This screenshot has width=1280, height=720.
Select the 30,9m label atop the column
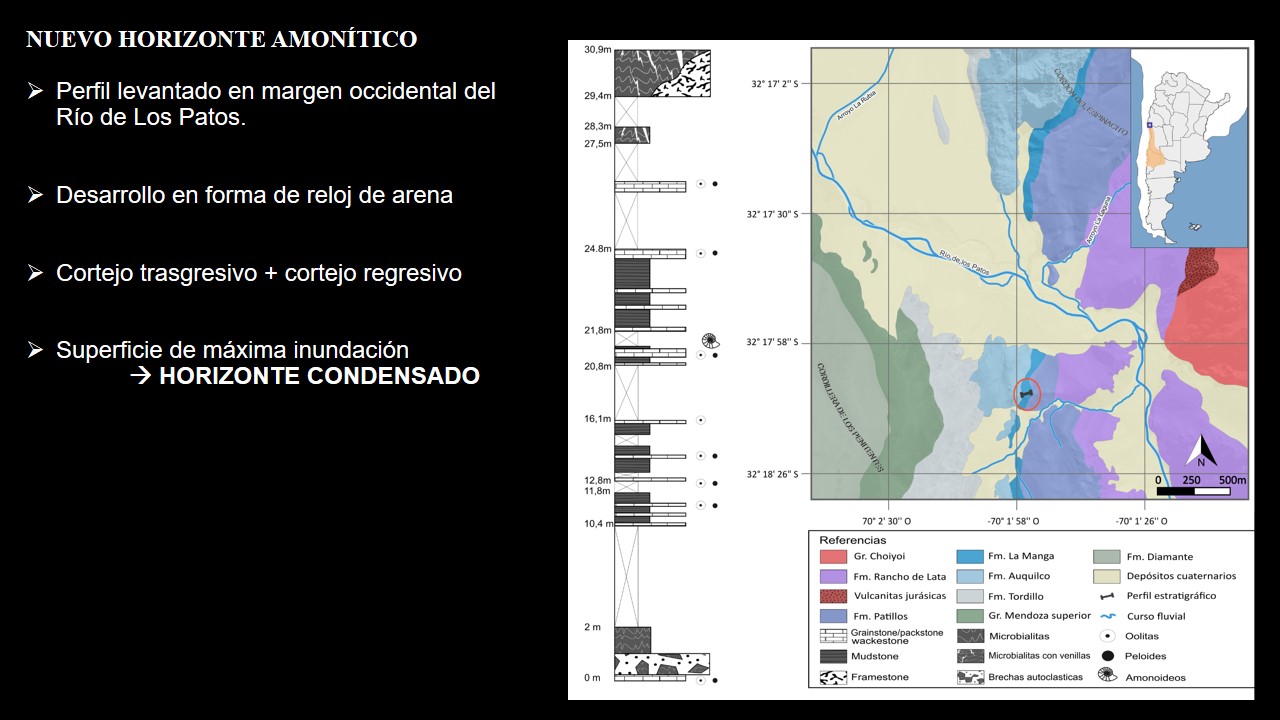tap(597, 50)
